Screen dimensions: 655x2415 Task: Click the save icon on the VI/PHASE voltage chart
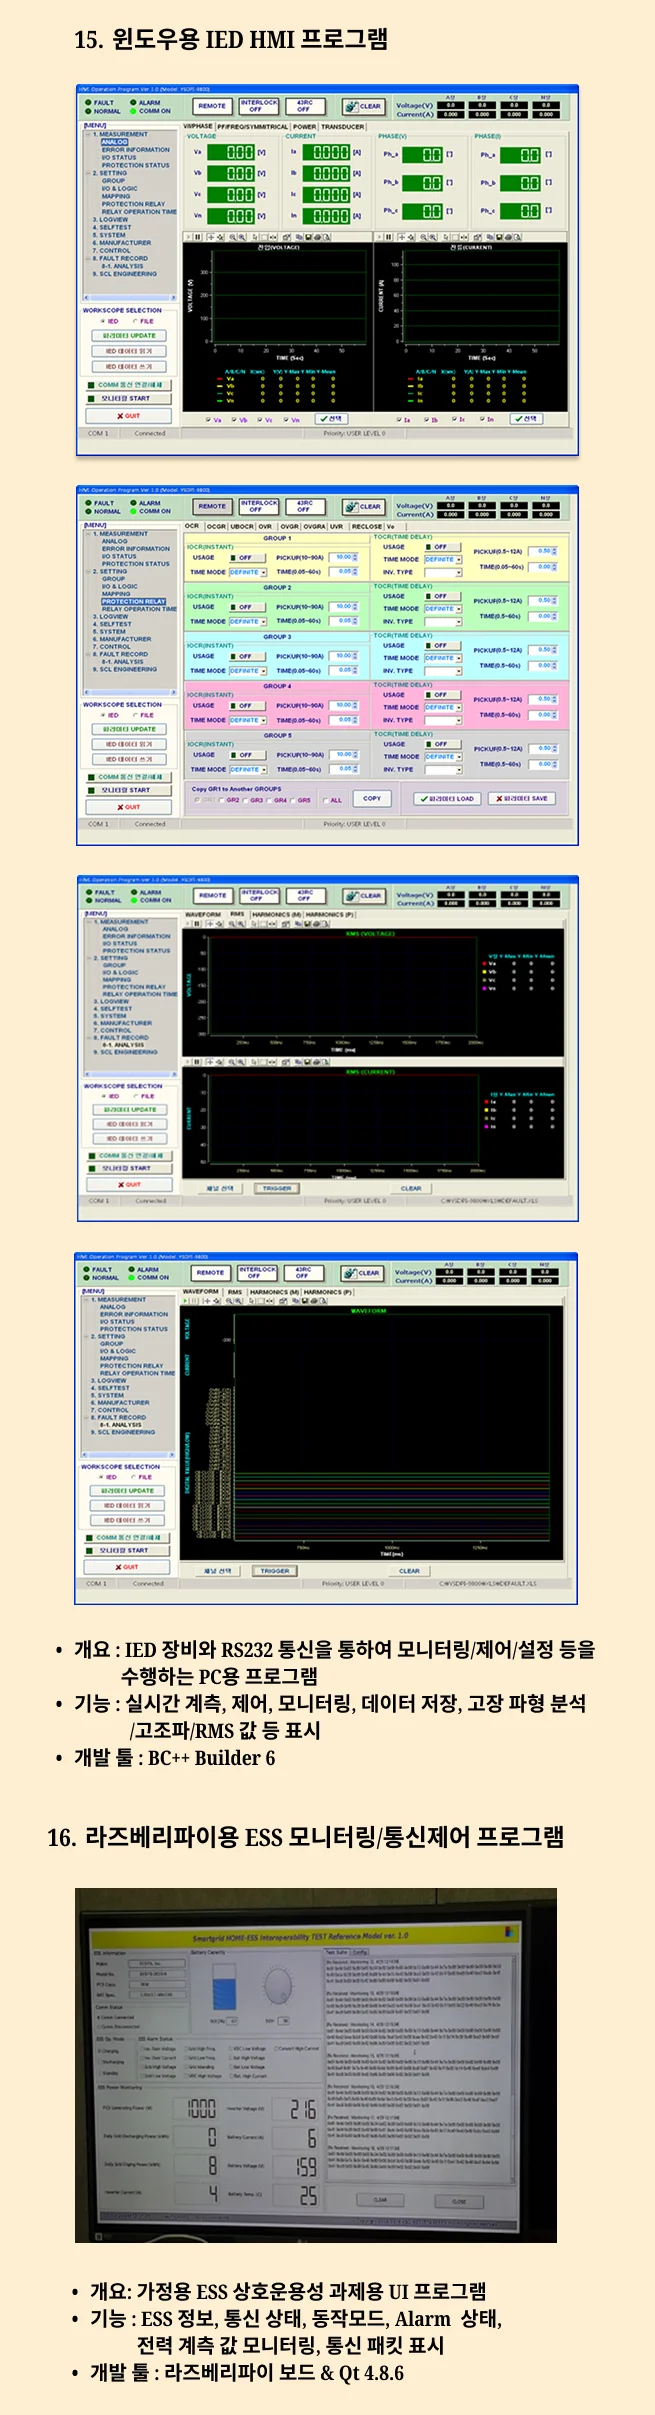tap(307, 237)
